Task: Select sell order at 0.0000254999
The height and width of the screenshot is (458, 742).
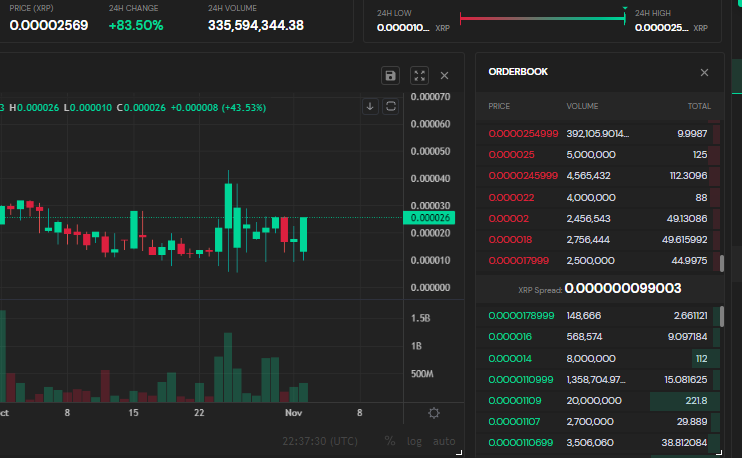Action: 598,134
